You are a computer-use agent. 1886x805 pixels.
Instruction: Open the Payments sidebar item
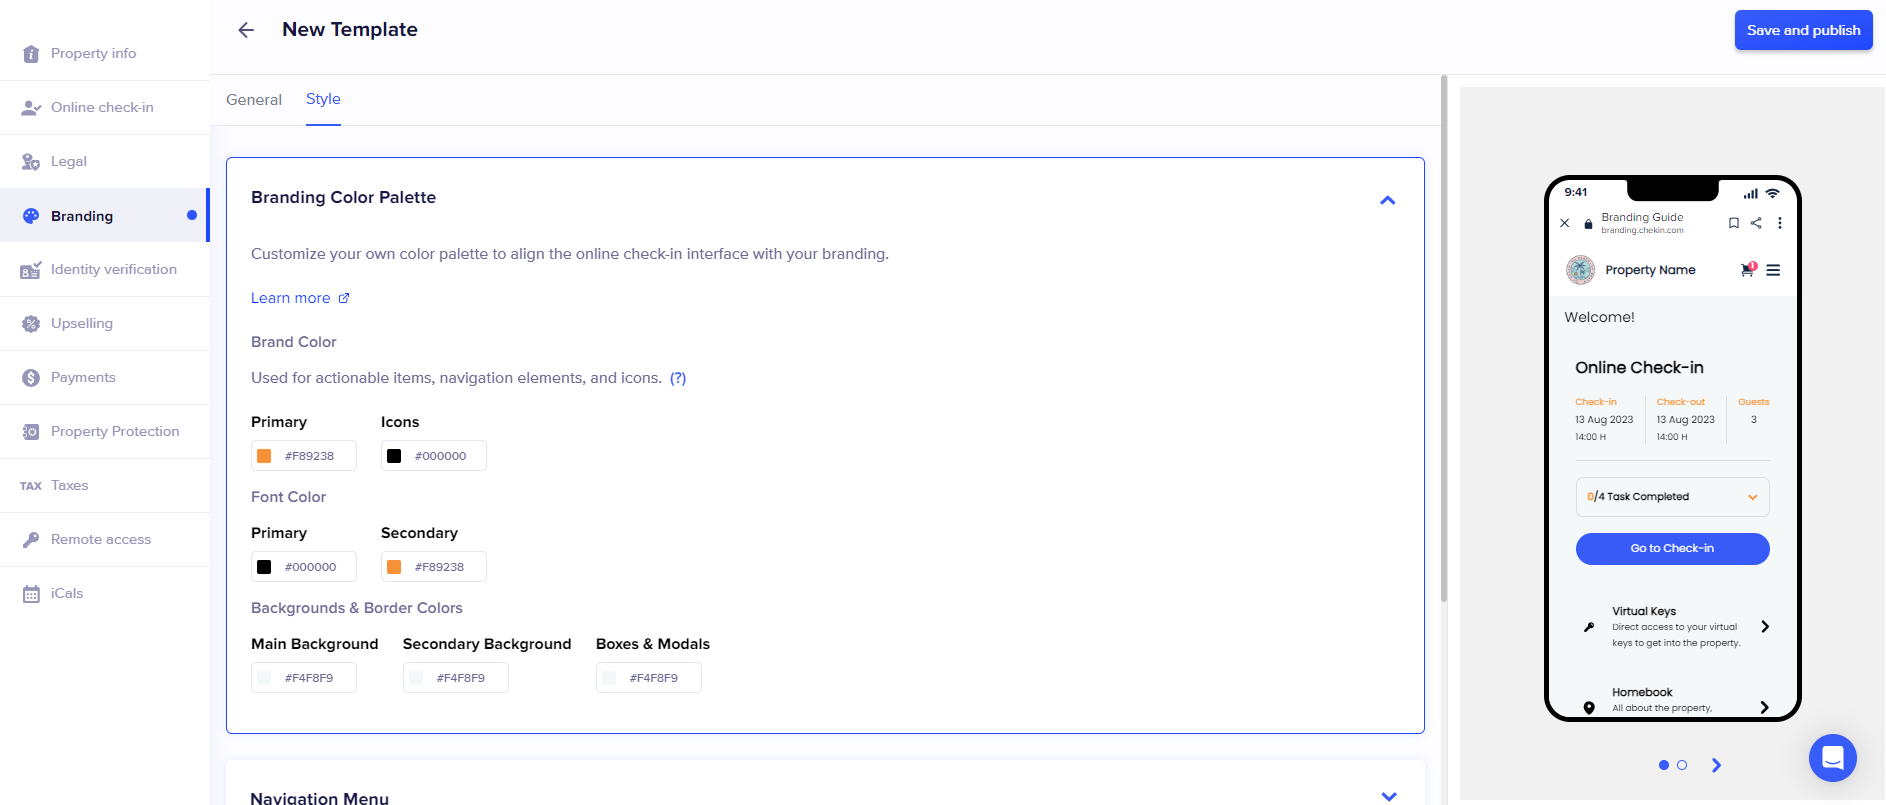pos(83,378)
